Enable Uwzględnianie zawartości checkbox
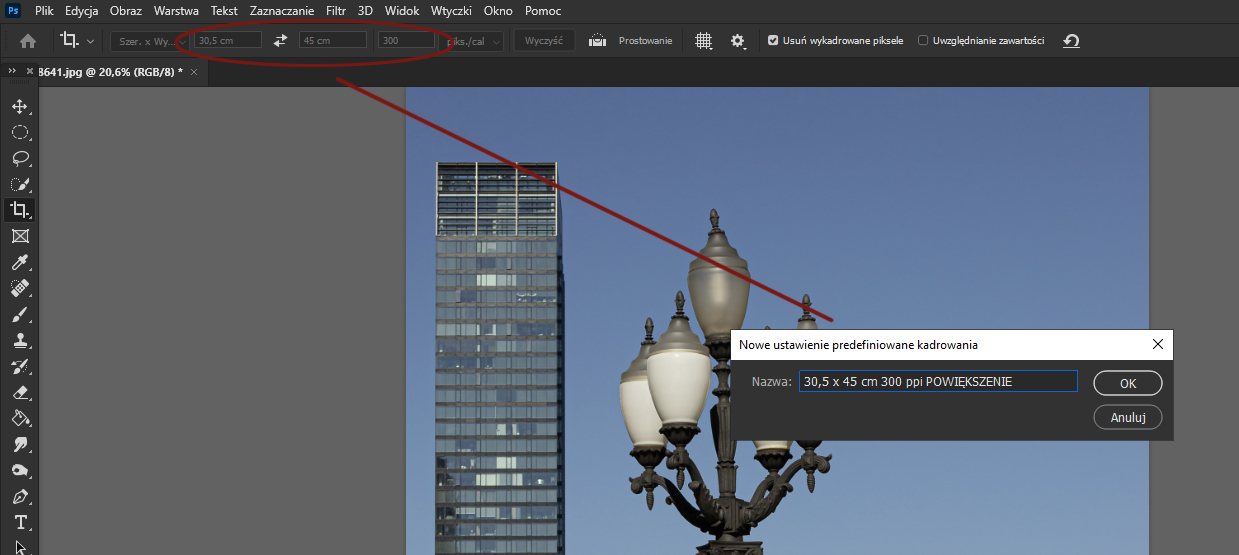This screenshot has height=555, width=1239. [923, 41]
